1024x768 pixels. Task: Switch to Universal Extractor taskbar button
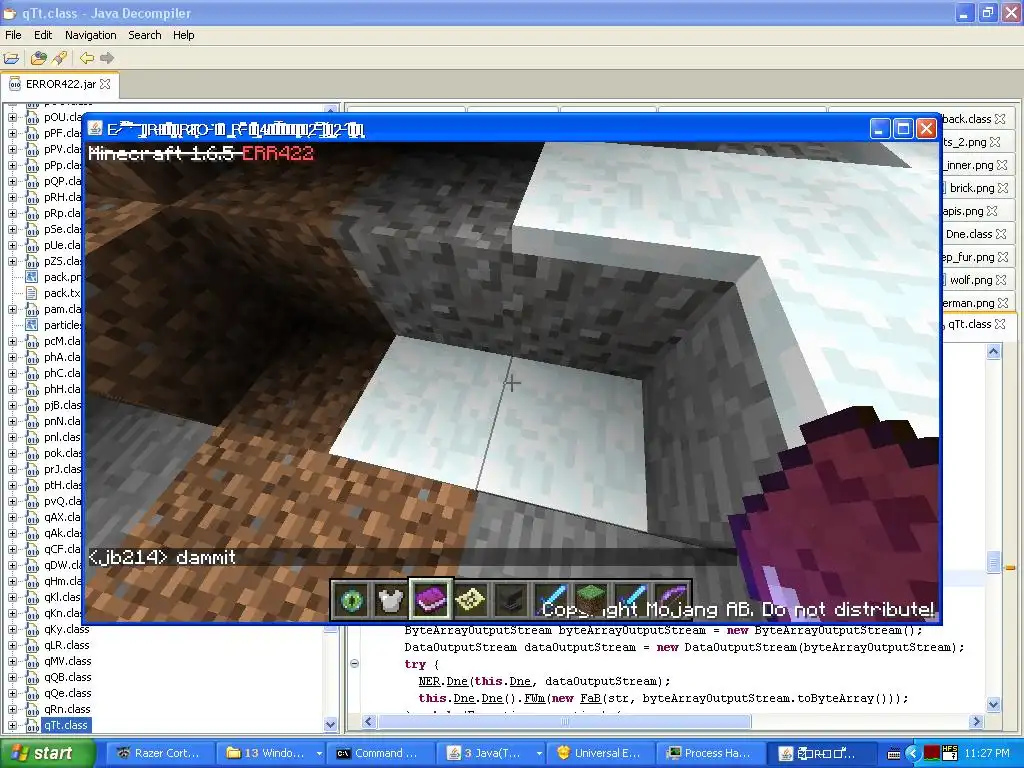(600, 753)
